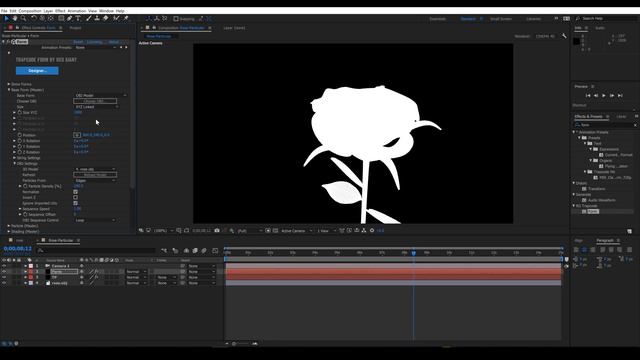Click the Reset link for the Form effect
640x360 pixels.
click(x=78, y=42)
